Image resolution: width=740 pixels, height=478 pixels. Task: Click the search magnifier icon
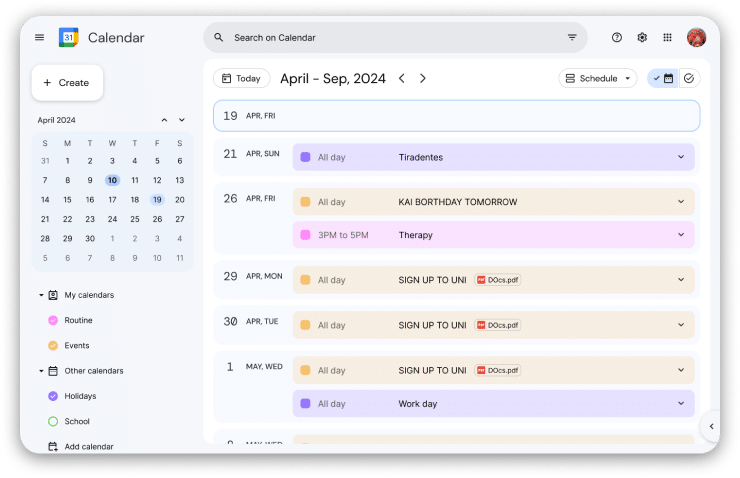pos(219,37)
